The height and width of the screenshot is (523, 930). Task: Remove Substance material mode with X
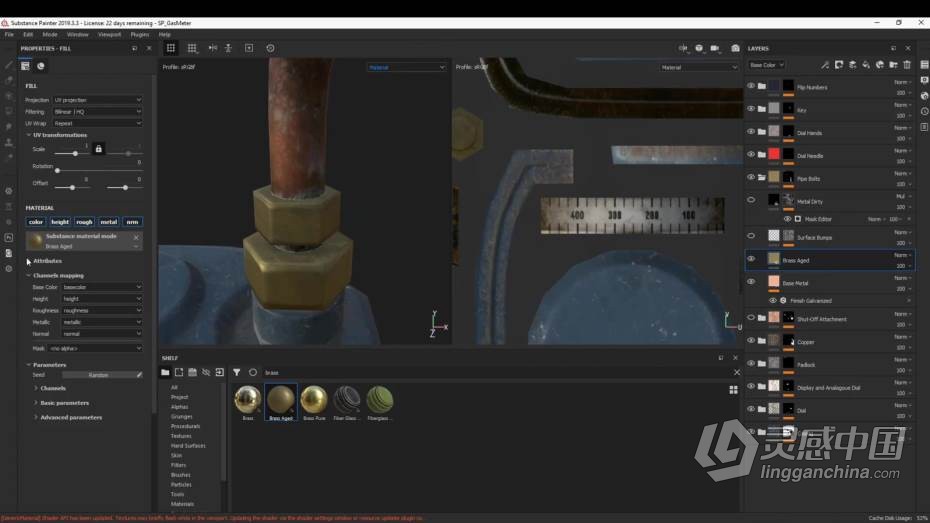coord(136,237)
